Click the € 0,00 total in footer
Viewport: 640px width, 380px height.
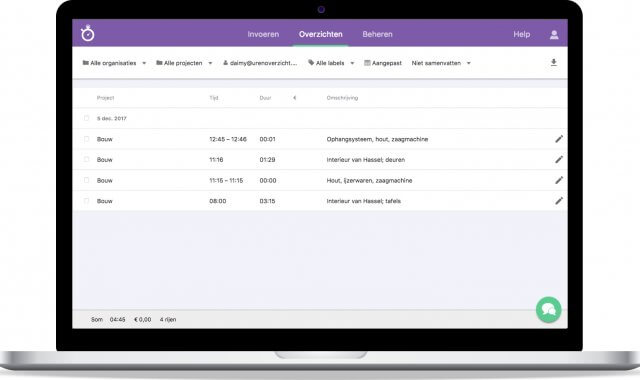tap(142, 320)
